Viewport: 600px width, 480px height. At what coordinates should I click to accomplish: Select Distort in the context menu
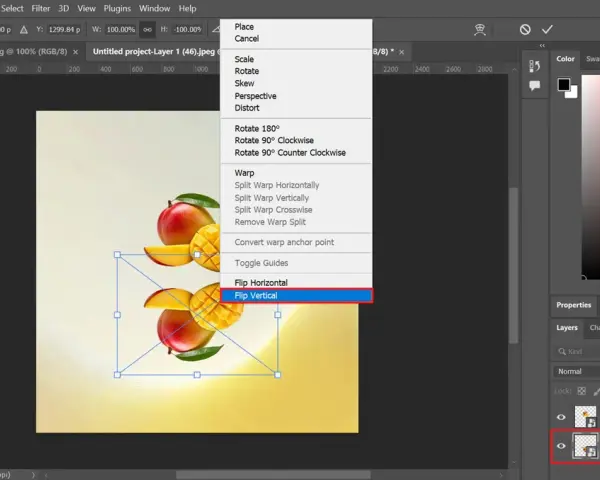coord(296,108)
